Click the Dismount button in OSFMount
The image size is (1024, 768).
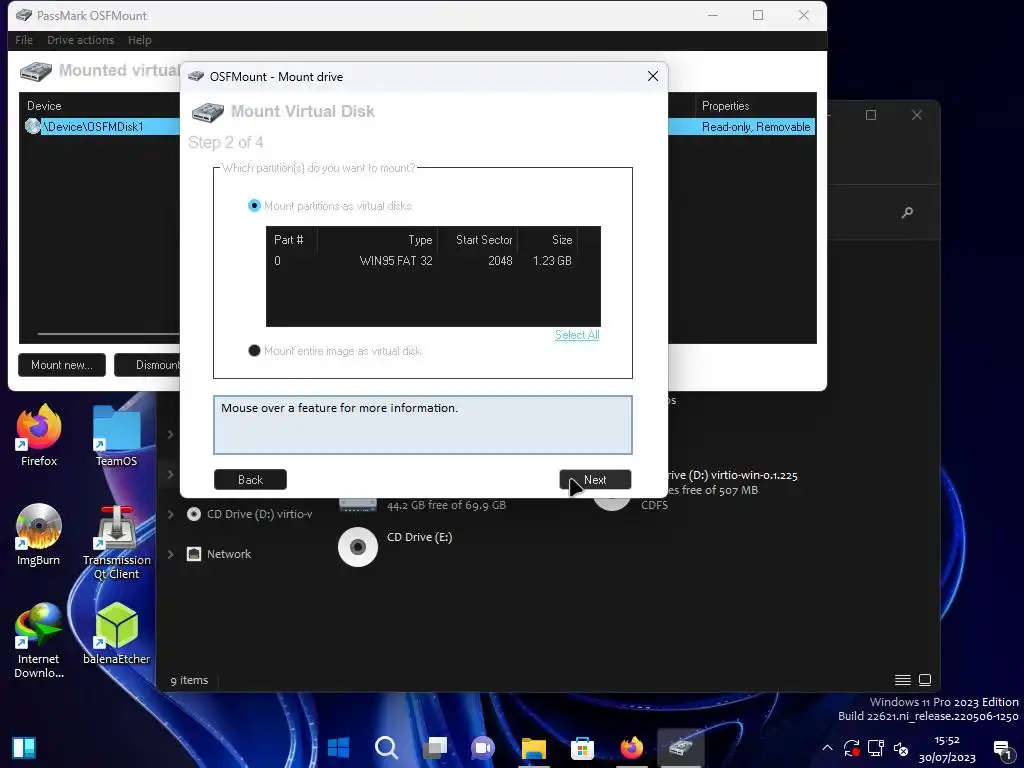coord(148,365)
